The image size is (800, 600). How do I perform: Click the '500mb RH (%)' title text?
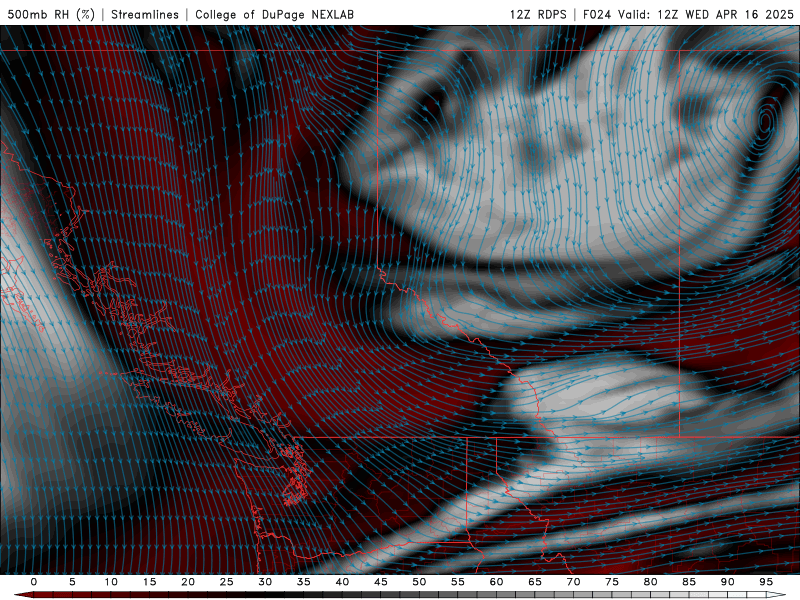[x=51, y=14]
